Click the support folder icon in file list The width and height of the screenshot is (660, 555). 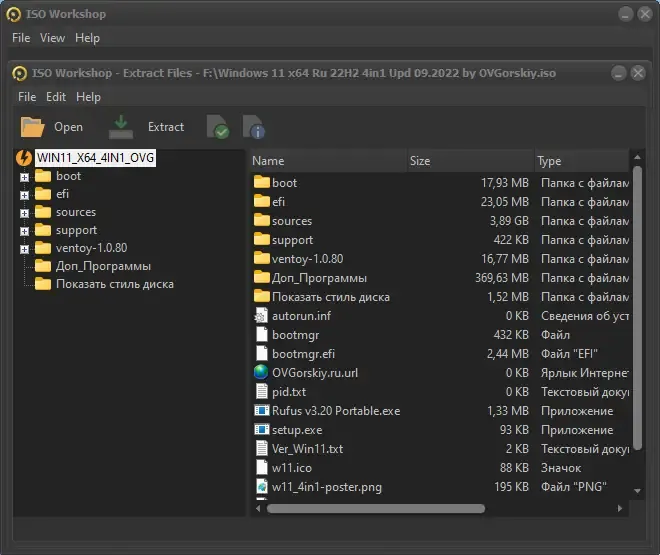(261, 239)
